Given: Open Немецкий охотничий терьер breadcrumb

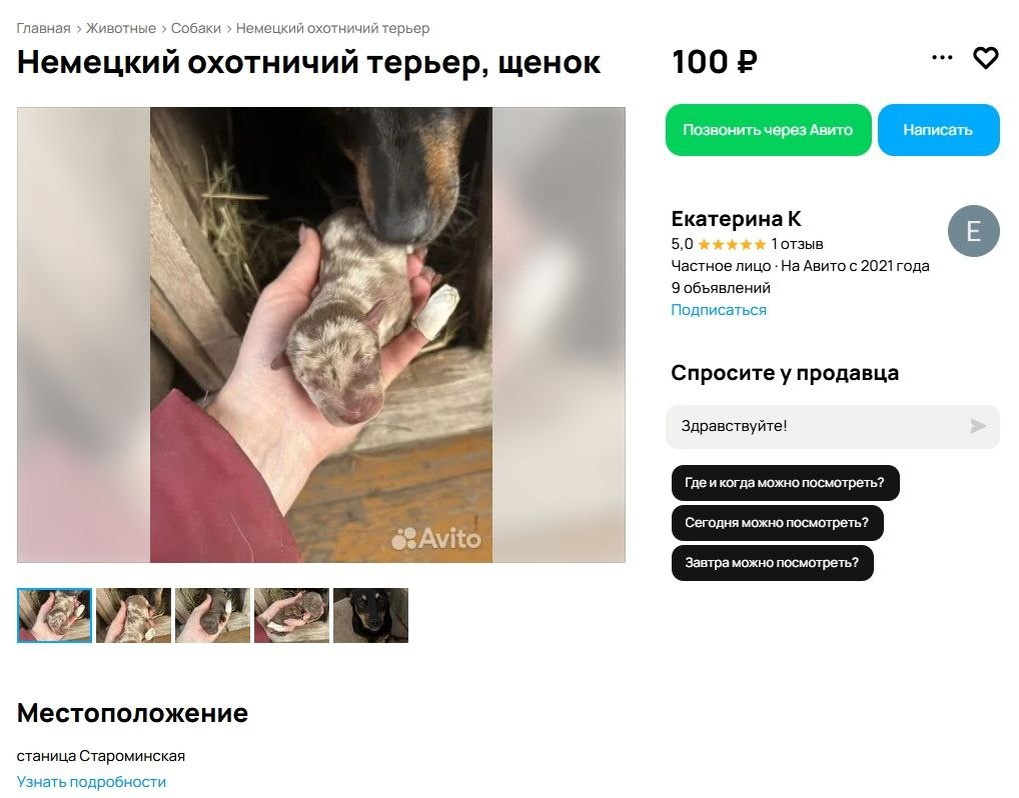Looking at the screenshot, I should click(332, 29).
